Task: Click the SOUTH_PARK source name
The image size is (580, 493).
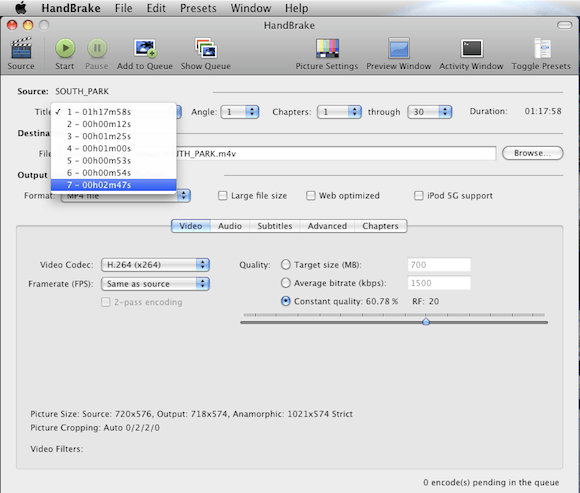Action: (x=82, y=91)
